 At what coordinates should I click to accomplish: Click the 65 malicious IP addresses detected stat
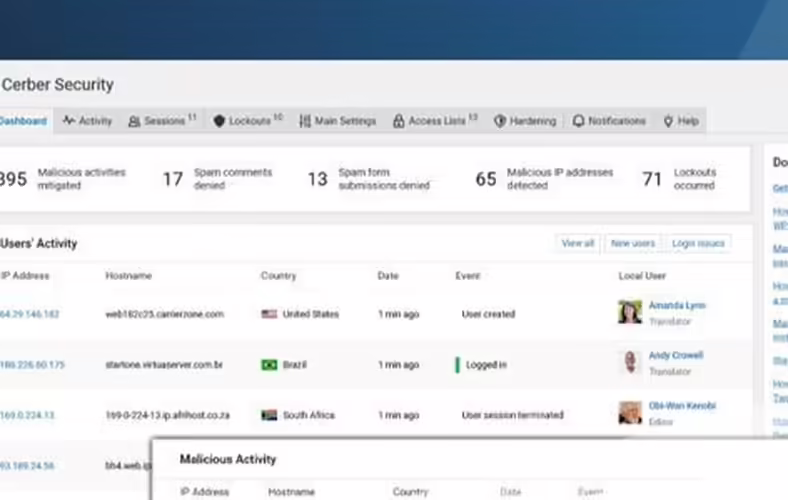pyautogui.click(x=544, y=179)
